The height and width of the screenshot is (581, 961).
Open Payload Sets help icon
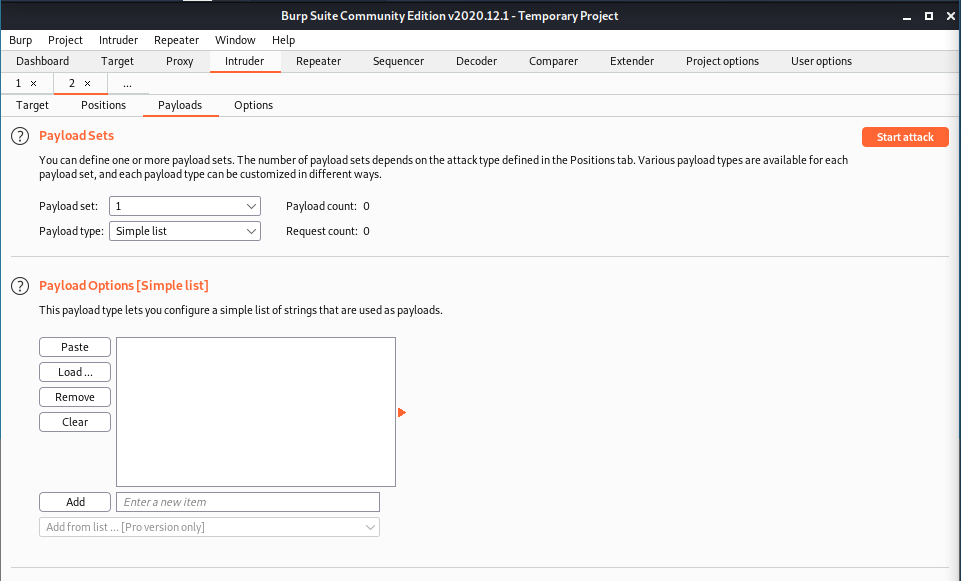pyautogui.click(x=20, y=136)
